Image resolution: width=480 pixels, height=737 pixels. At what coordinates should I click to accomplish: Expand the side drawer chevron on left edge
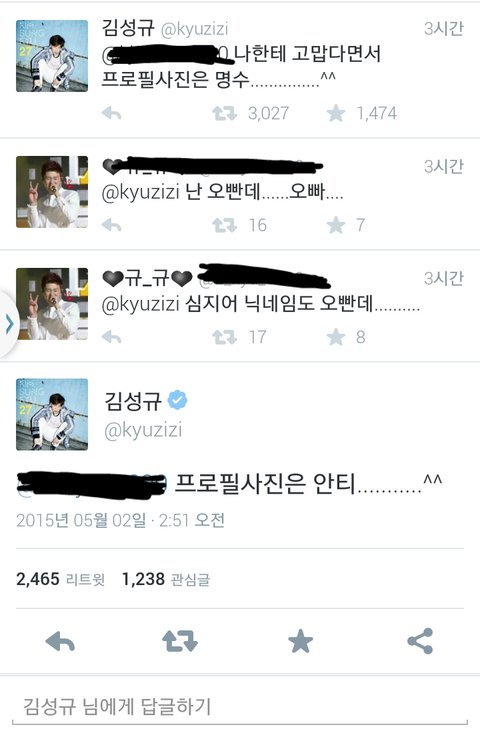(8, 324)
